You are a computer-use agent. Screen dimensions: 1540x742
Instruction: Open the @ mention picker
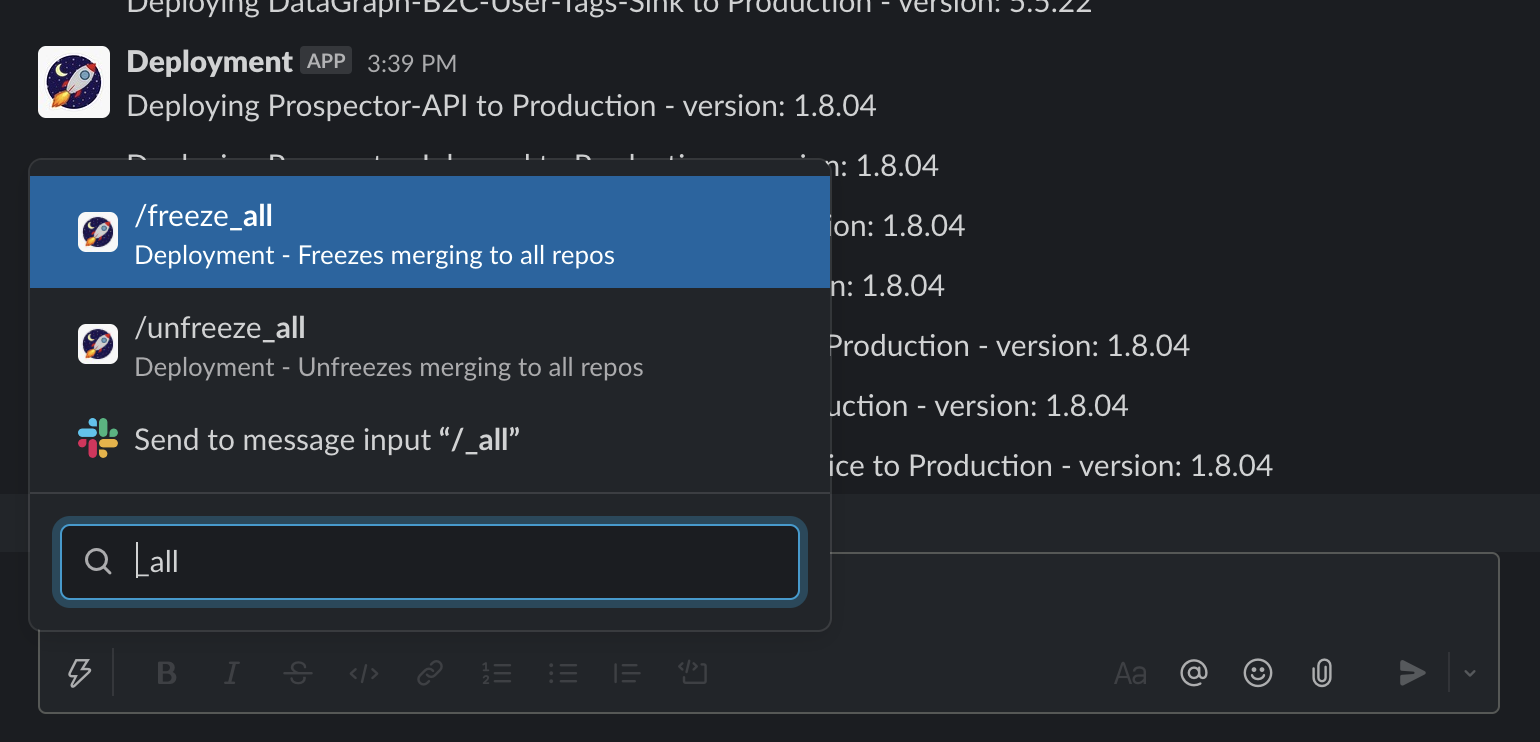1194,673
